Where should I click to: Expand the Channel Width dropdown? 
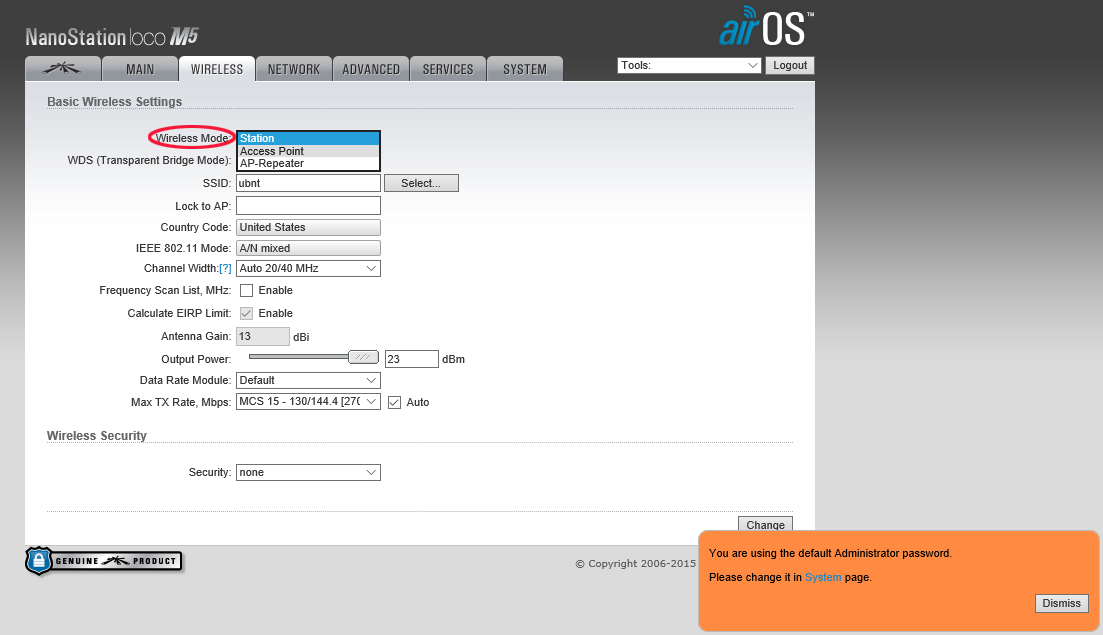click(x=308, y=269)
